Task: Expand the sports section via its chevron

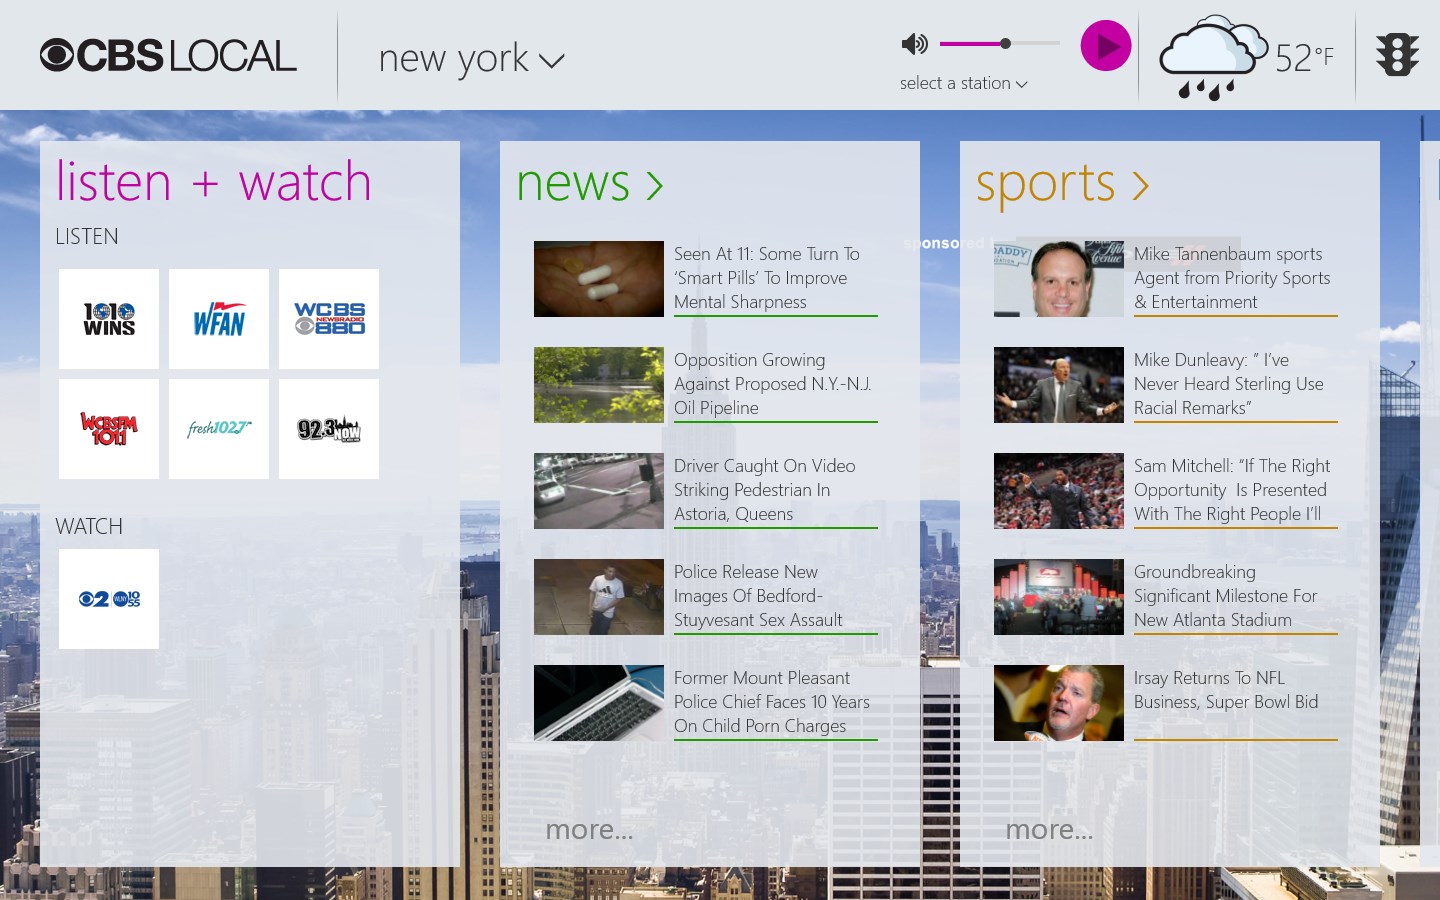Action: [1141, 185]
